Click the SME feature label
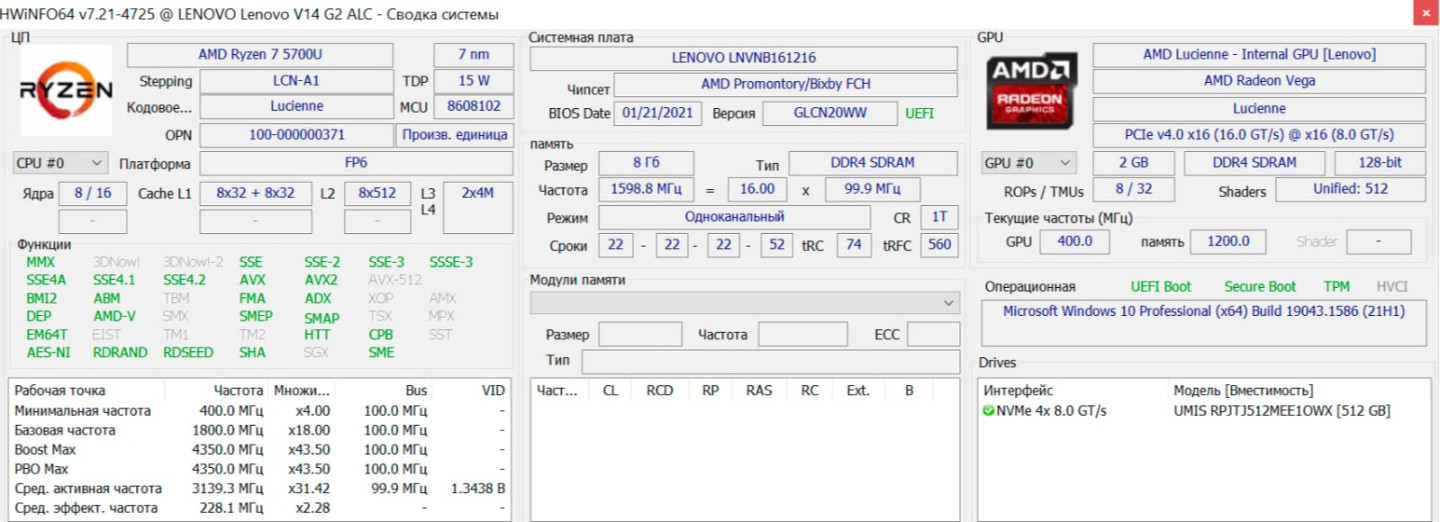Viewport: 1440px width, 522px height. coord(381,352)
